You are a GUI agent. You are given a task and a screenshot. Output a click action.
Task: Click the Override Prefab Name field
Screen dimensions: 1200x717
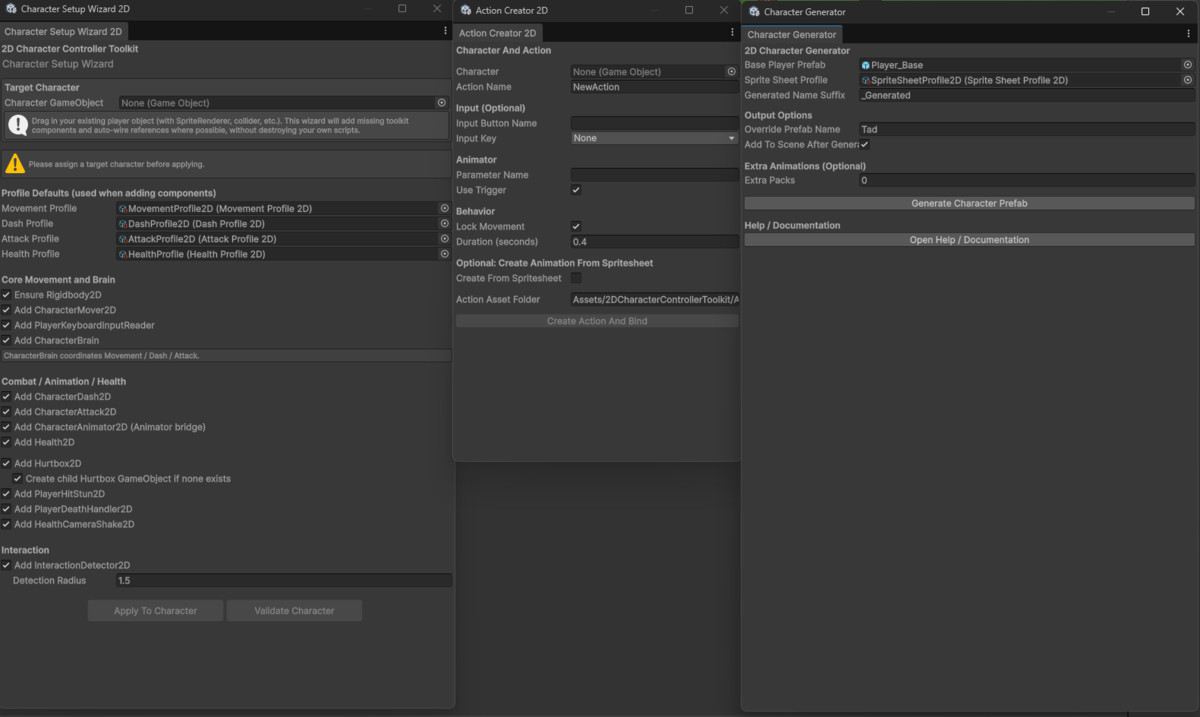[x=1027, y=129]
